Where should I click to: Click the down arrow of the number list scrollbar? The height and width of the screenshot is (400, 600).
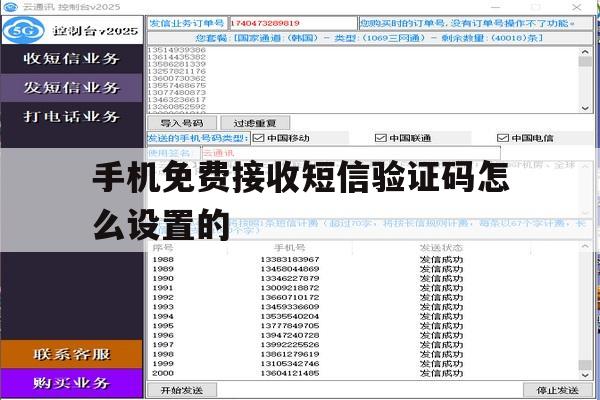pyautogui.click(x=585, y=108)
